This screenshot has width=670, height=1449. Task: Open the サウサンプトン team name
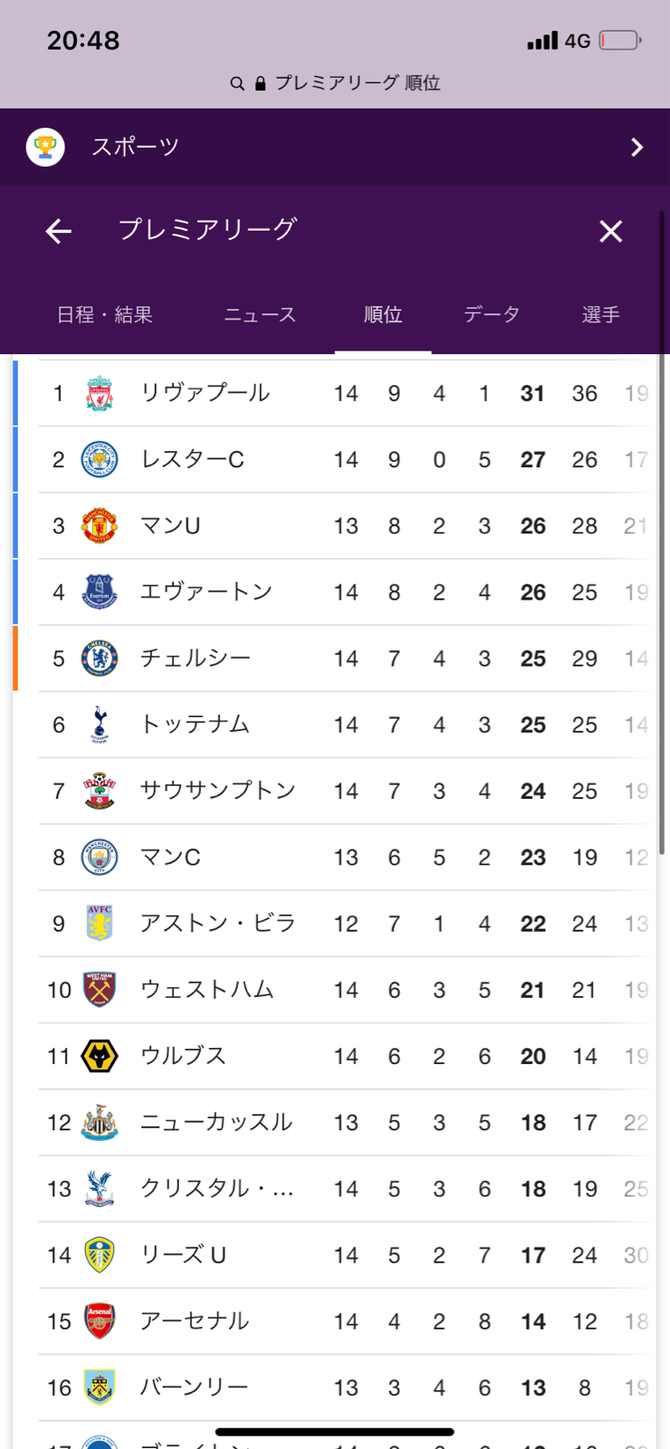coord(218,791)
